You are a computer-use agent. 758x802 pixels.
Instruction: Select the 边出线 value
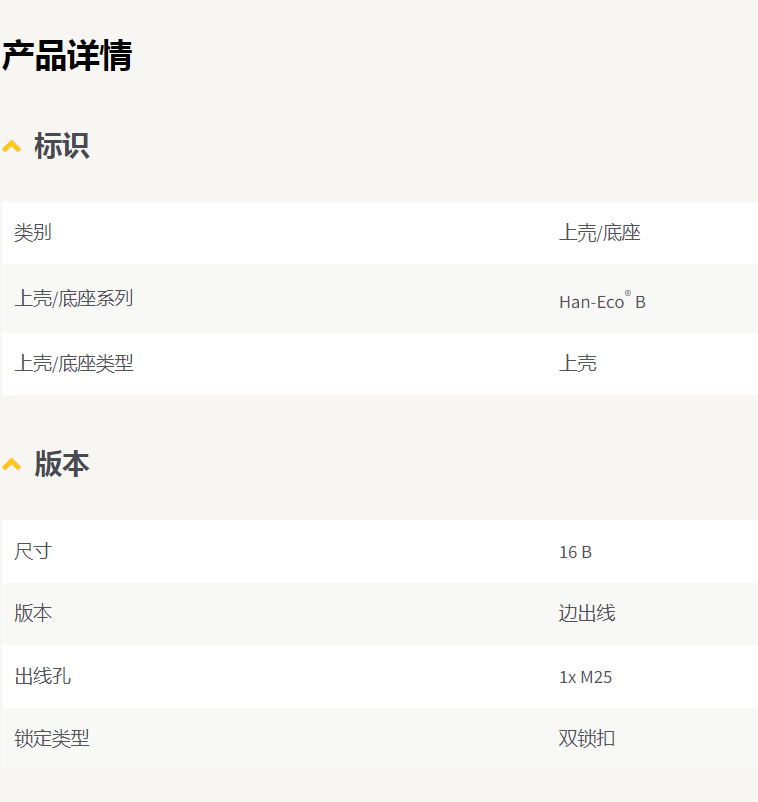tap(587, 613)
